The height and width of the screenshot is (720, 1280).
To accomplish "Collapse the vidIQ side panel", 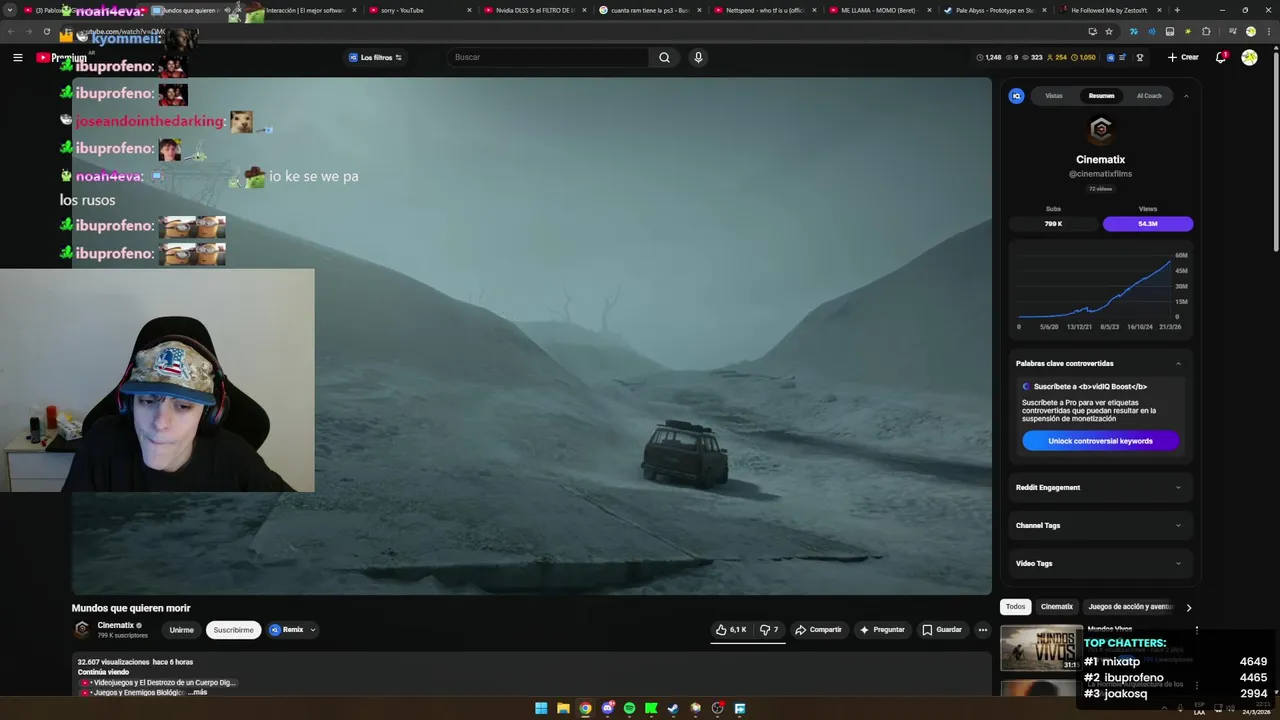I will [x=1185, y=96].
